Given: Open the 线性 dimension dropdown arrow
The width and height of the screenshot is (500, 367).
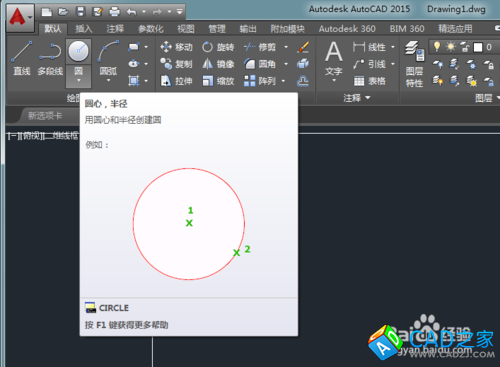Looking at the screenshot, I should pos(393,47).
